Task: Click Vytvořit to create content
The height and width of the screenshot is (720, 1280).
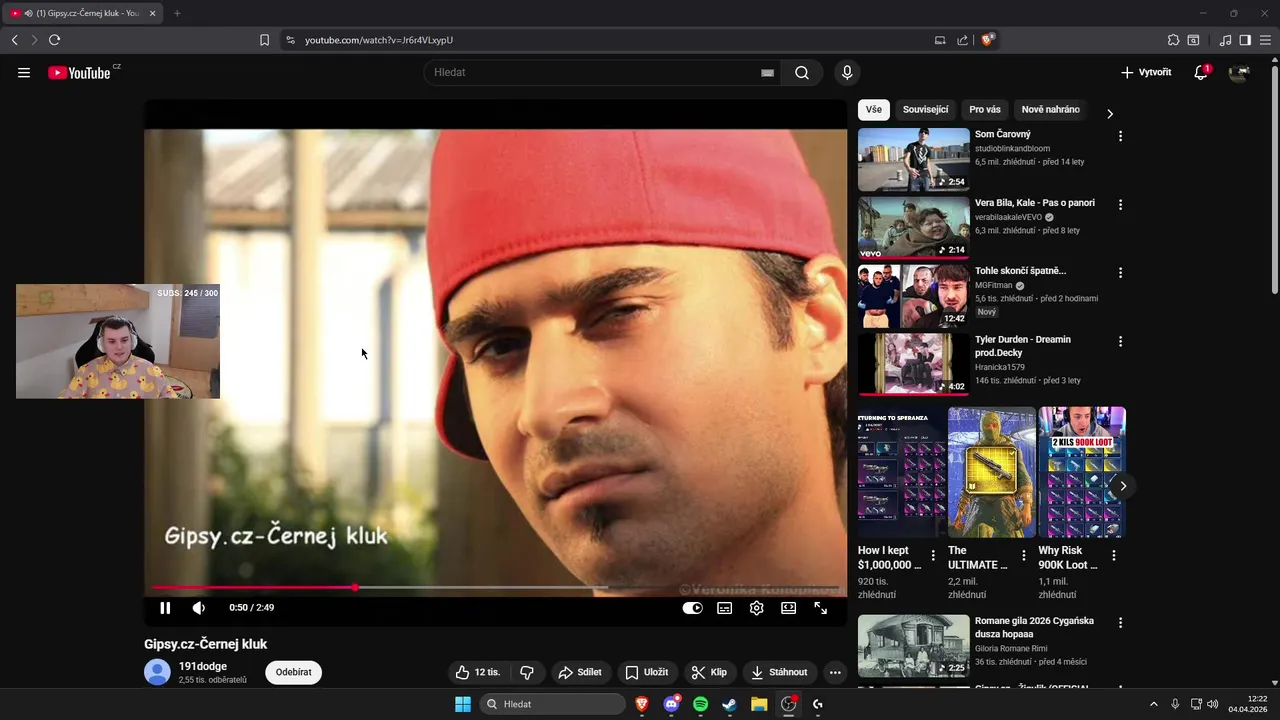Action: (1146, 72)
